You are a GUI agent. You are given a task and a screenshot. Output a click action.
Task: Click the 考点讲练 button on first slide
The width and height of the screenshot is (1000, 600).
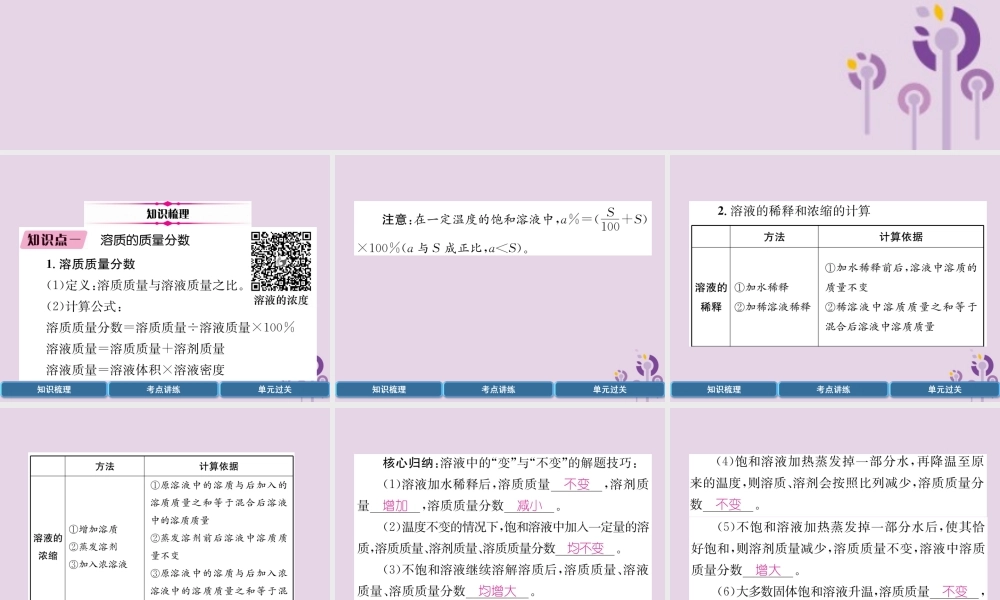point(163,389)
